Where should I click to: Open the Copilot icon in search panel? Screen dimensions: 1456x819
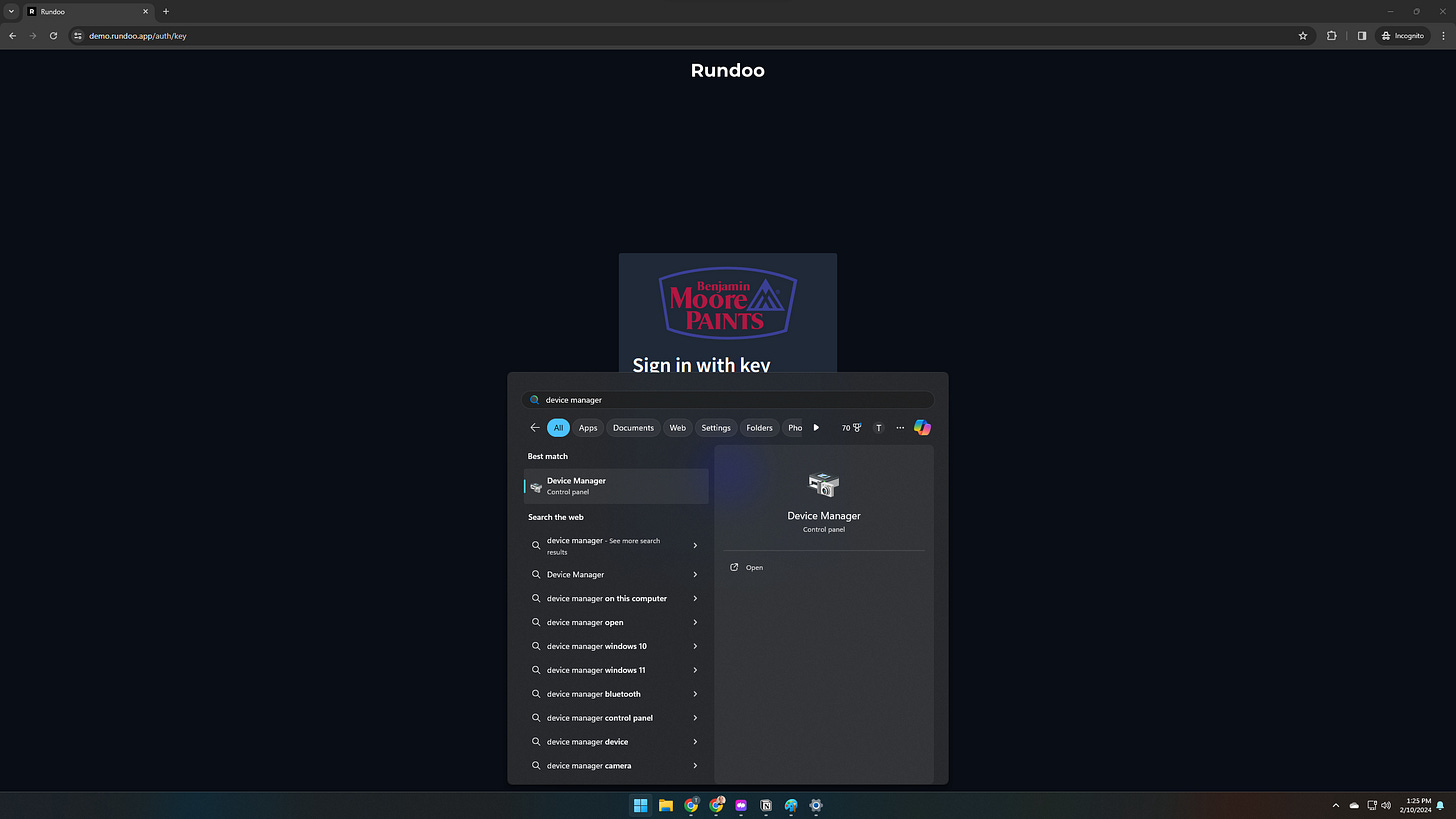(x=922, y=428)
